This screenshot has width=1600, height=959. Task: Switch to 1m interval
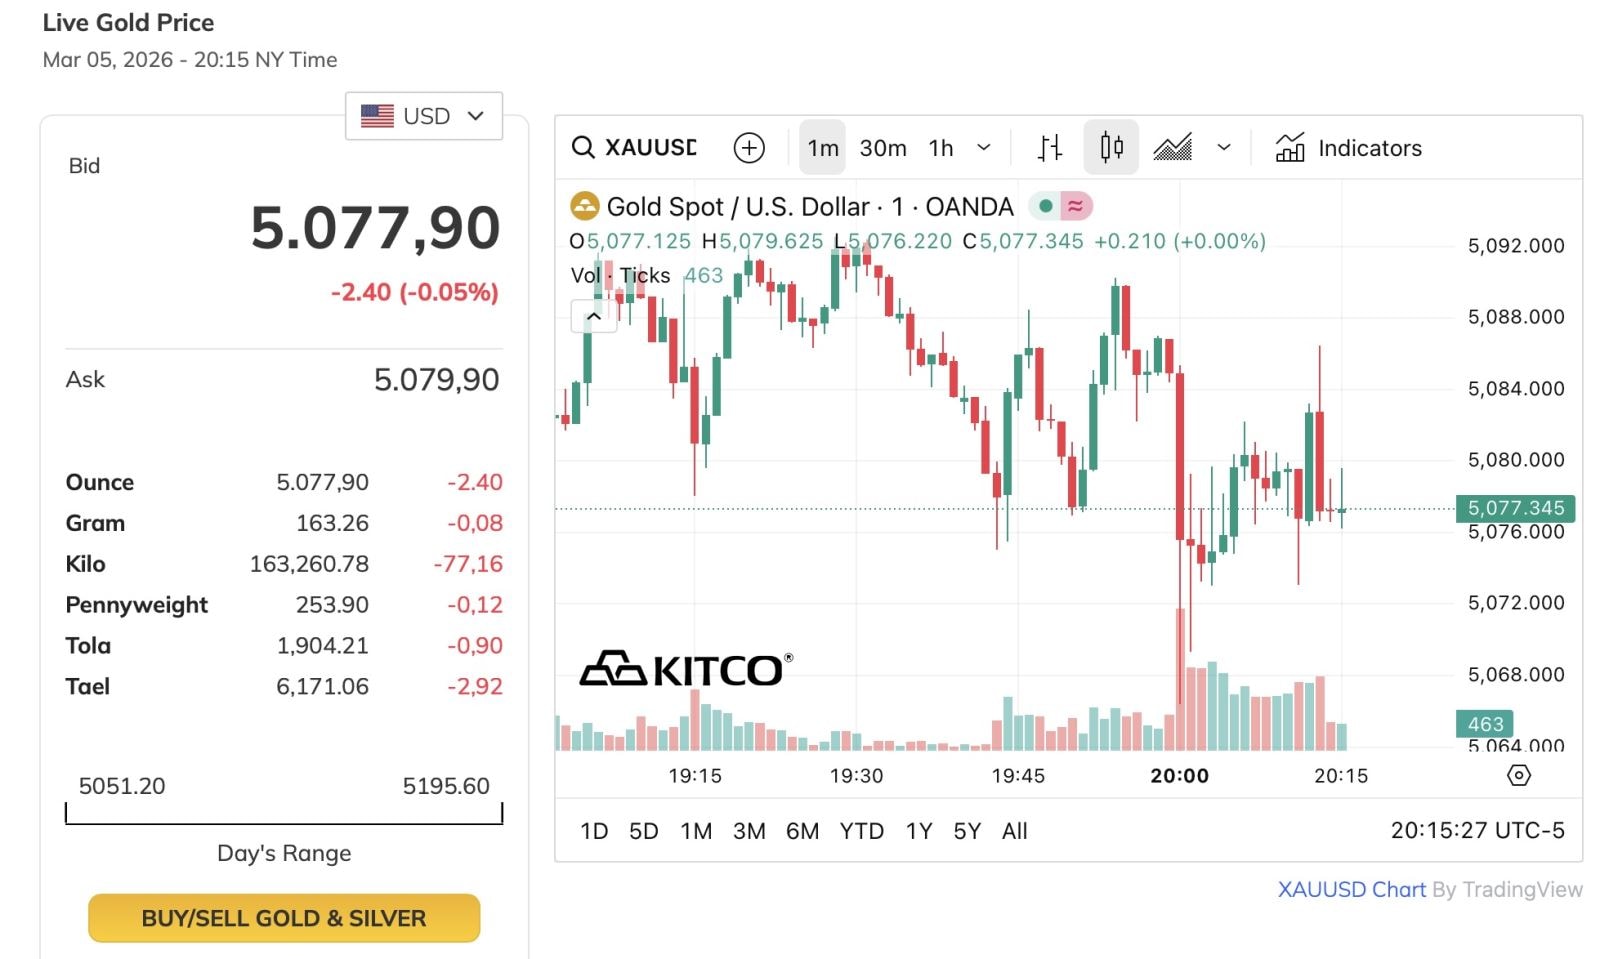click(822, 148)
